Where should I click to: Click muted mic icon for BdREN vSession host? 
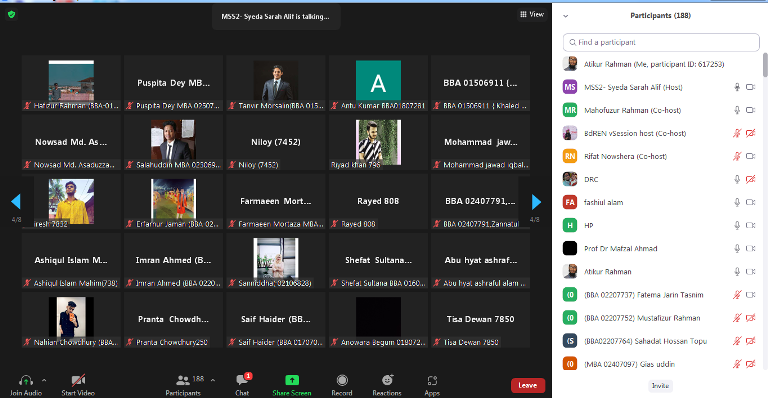[737, 133]
